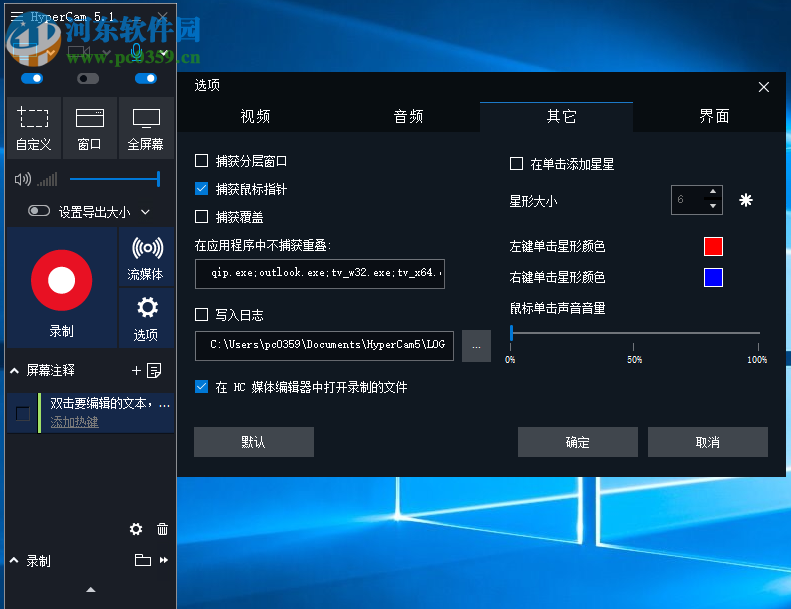Open the screen note settings gear icon
Image resolution: width=791 pixels, height=609 pixels.
point(136,529)
